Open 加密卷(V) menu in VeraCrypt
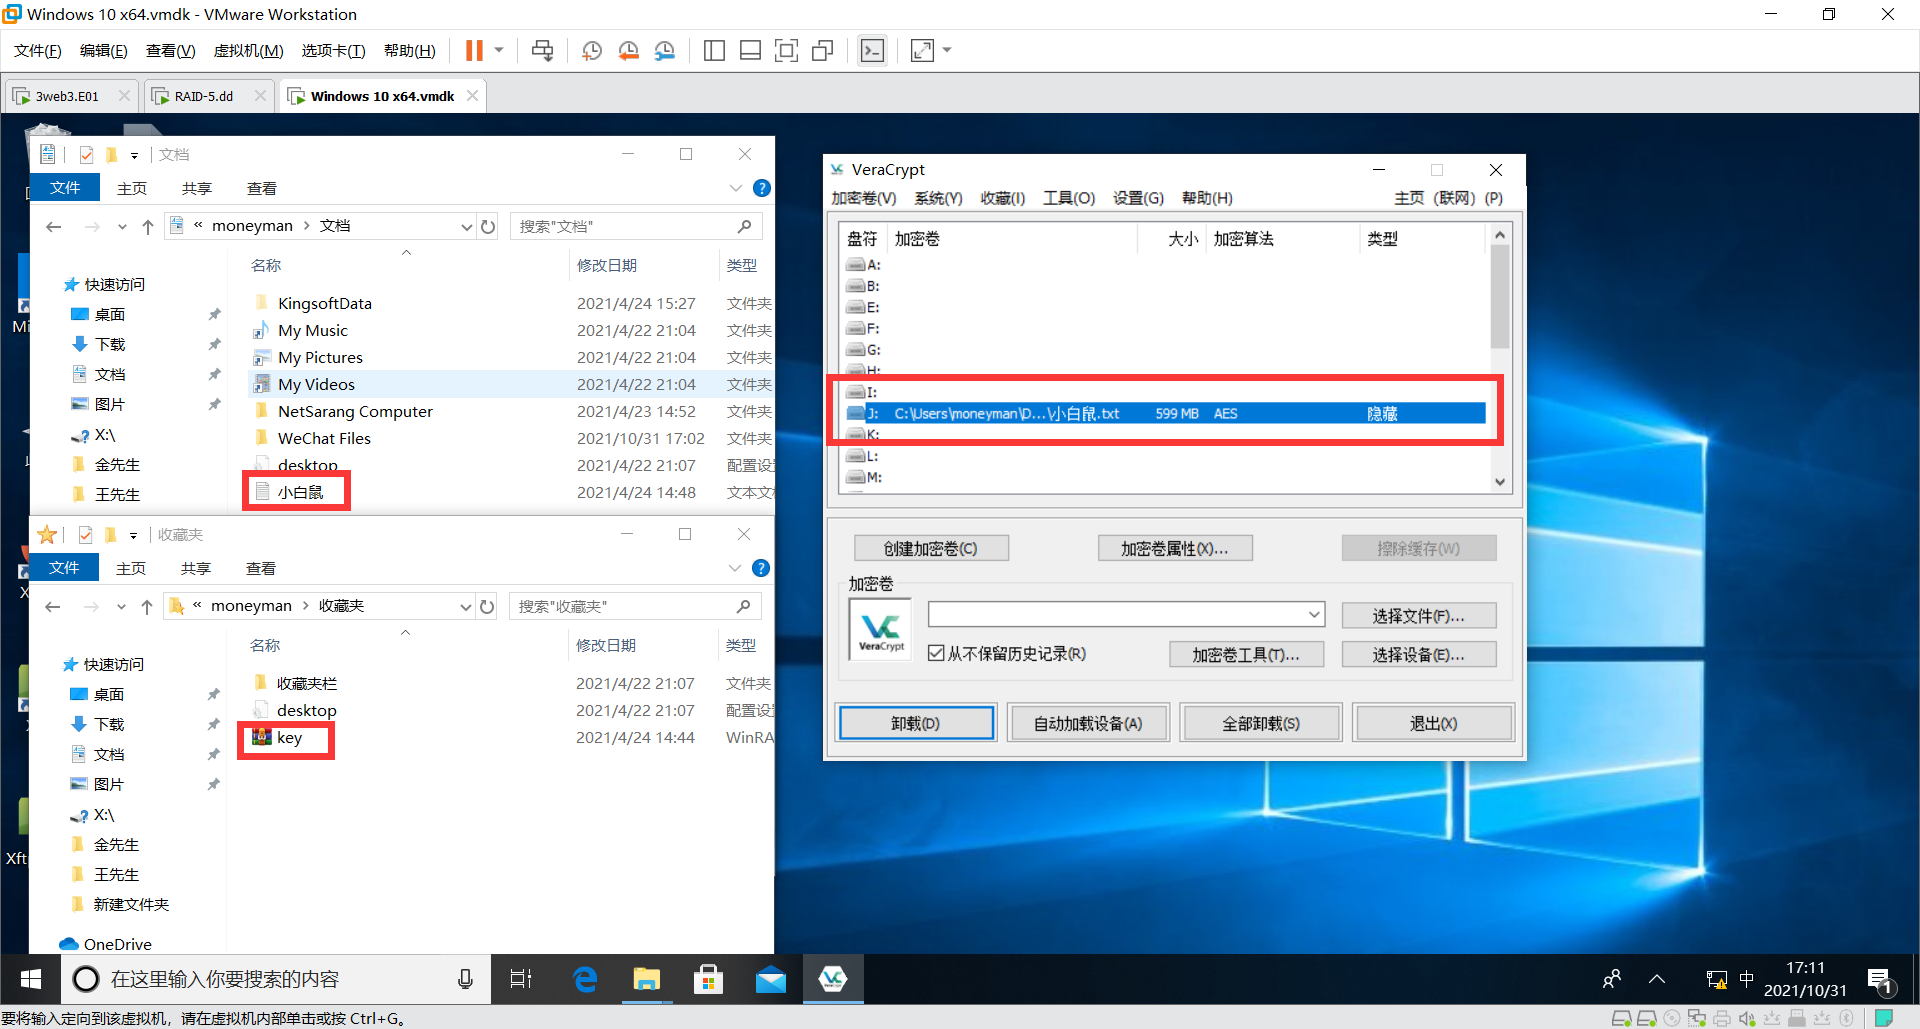Image resolution: width=1920 pixels, height=1029 pixels. (x=863, y=198)
